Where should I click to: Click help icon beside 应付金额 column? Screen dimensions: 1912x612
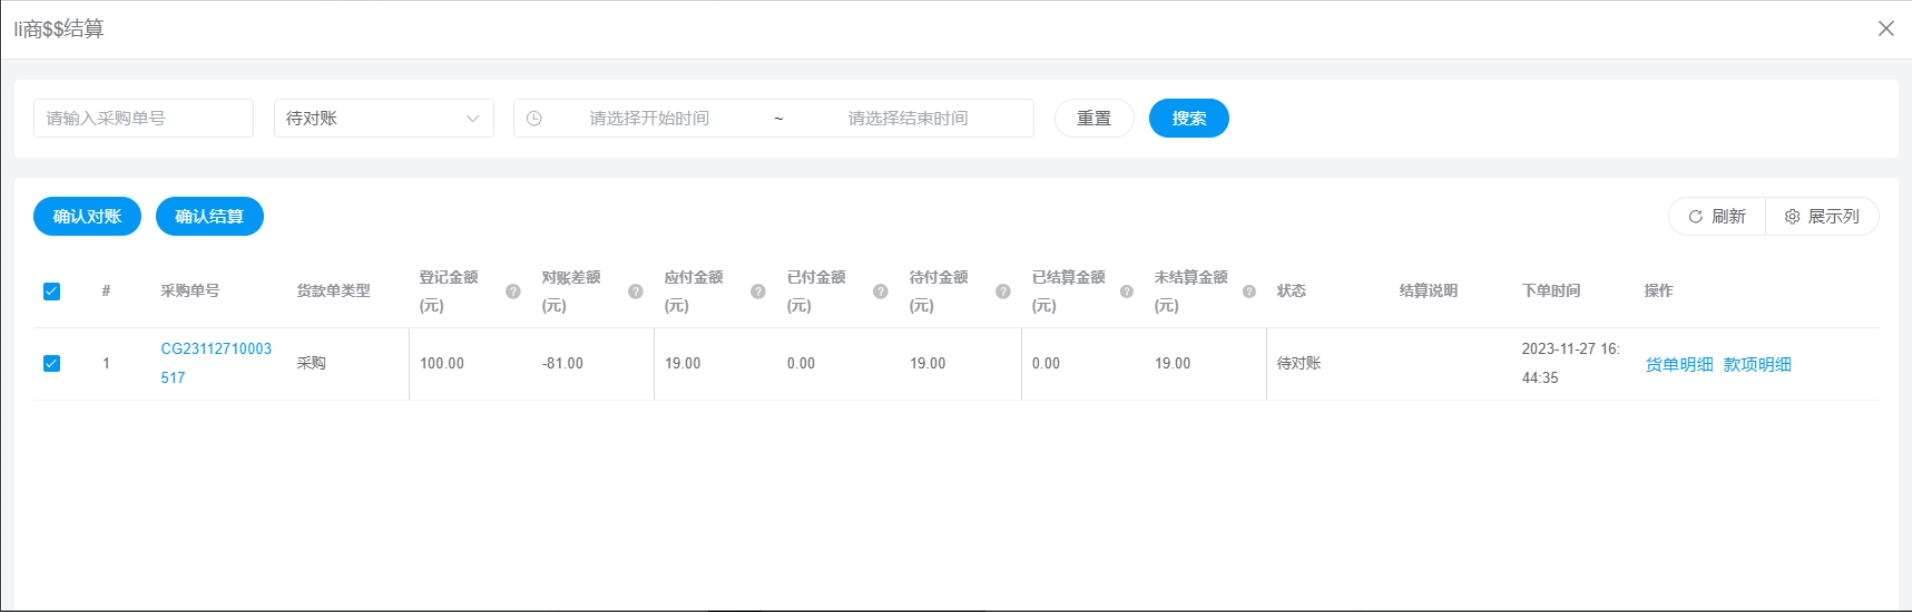(758, 291)
